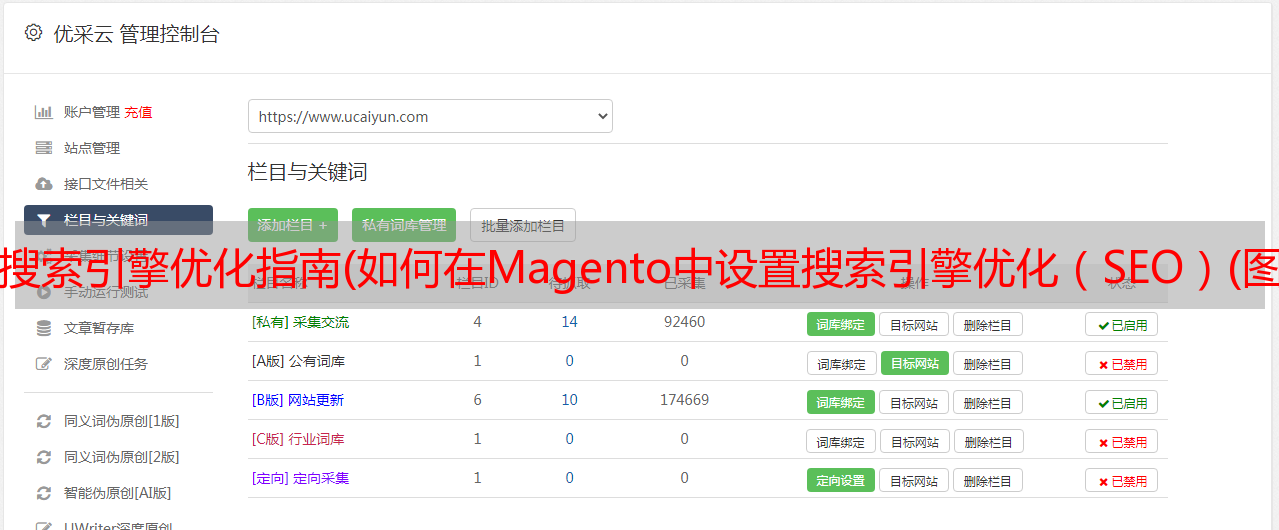Screen dimensions: 1279x530
Task: Click 目标网站 for the 网站更新 row
Action: tap(915, 402)
